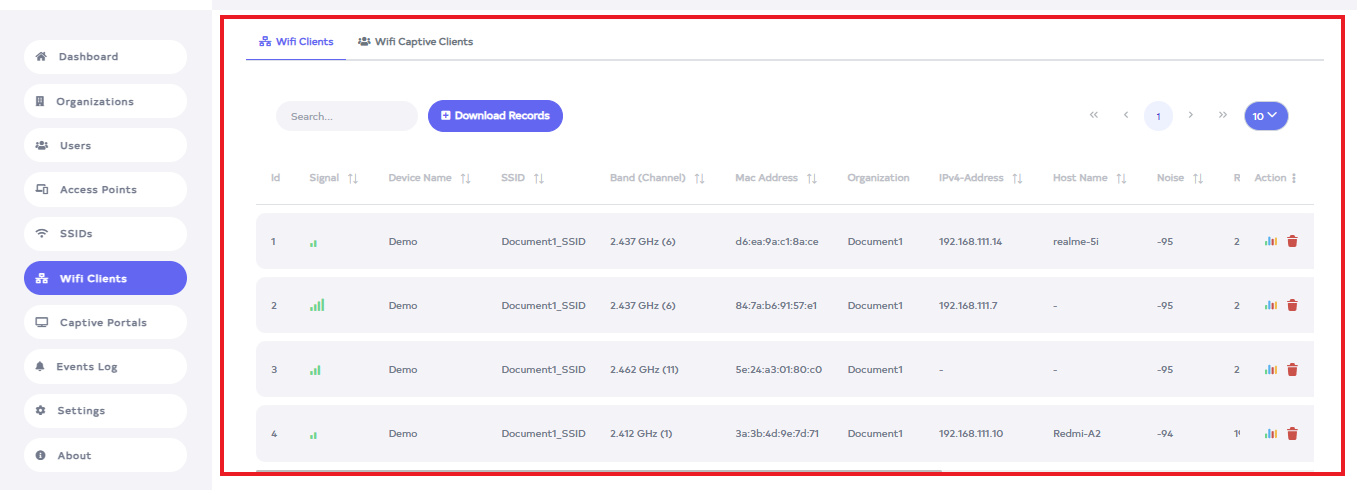The image size is (1357, 490).
Task: Delete the realme-5i client row
Action: pyautogui.click(x=1292, y=241)
